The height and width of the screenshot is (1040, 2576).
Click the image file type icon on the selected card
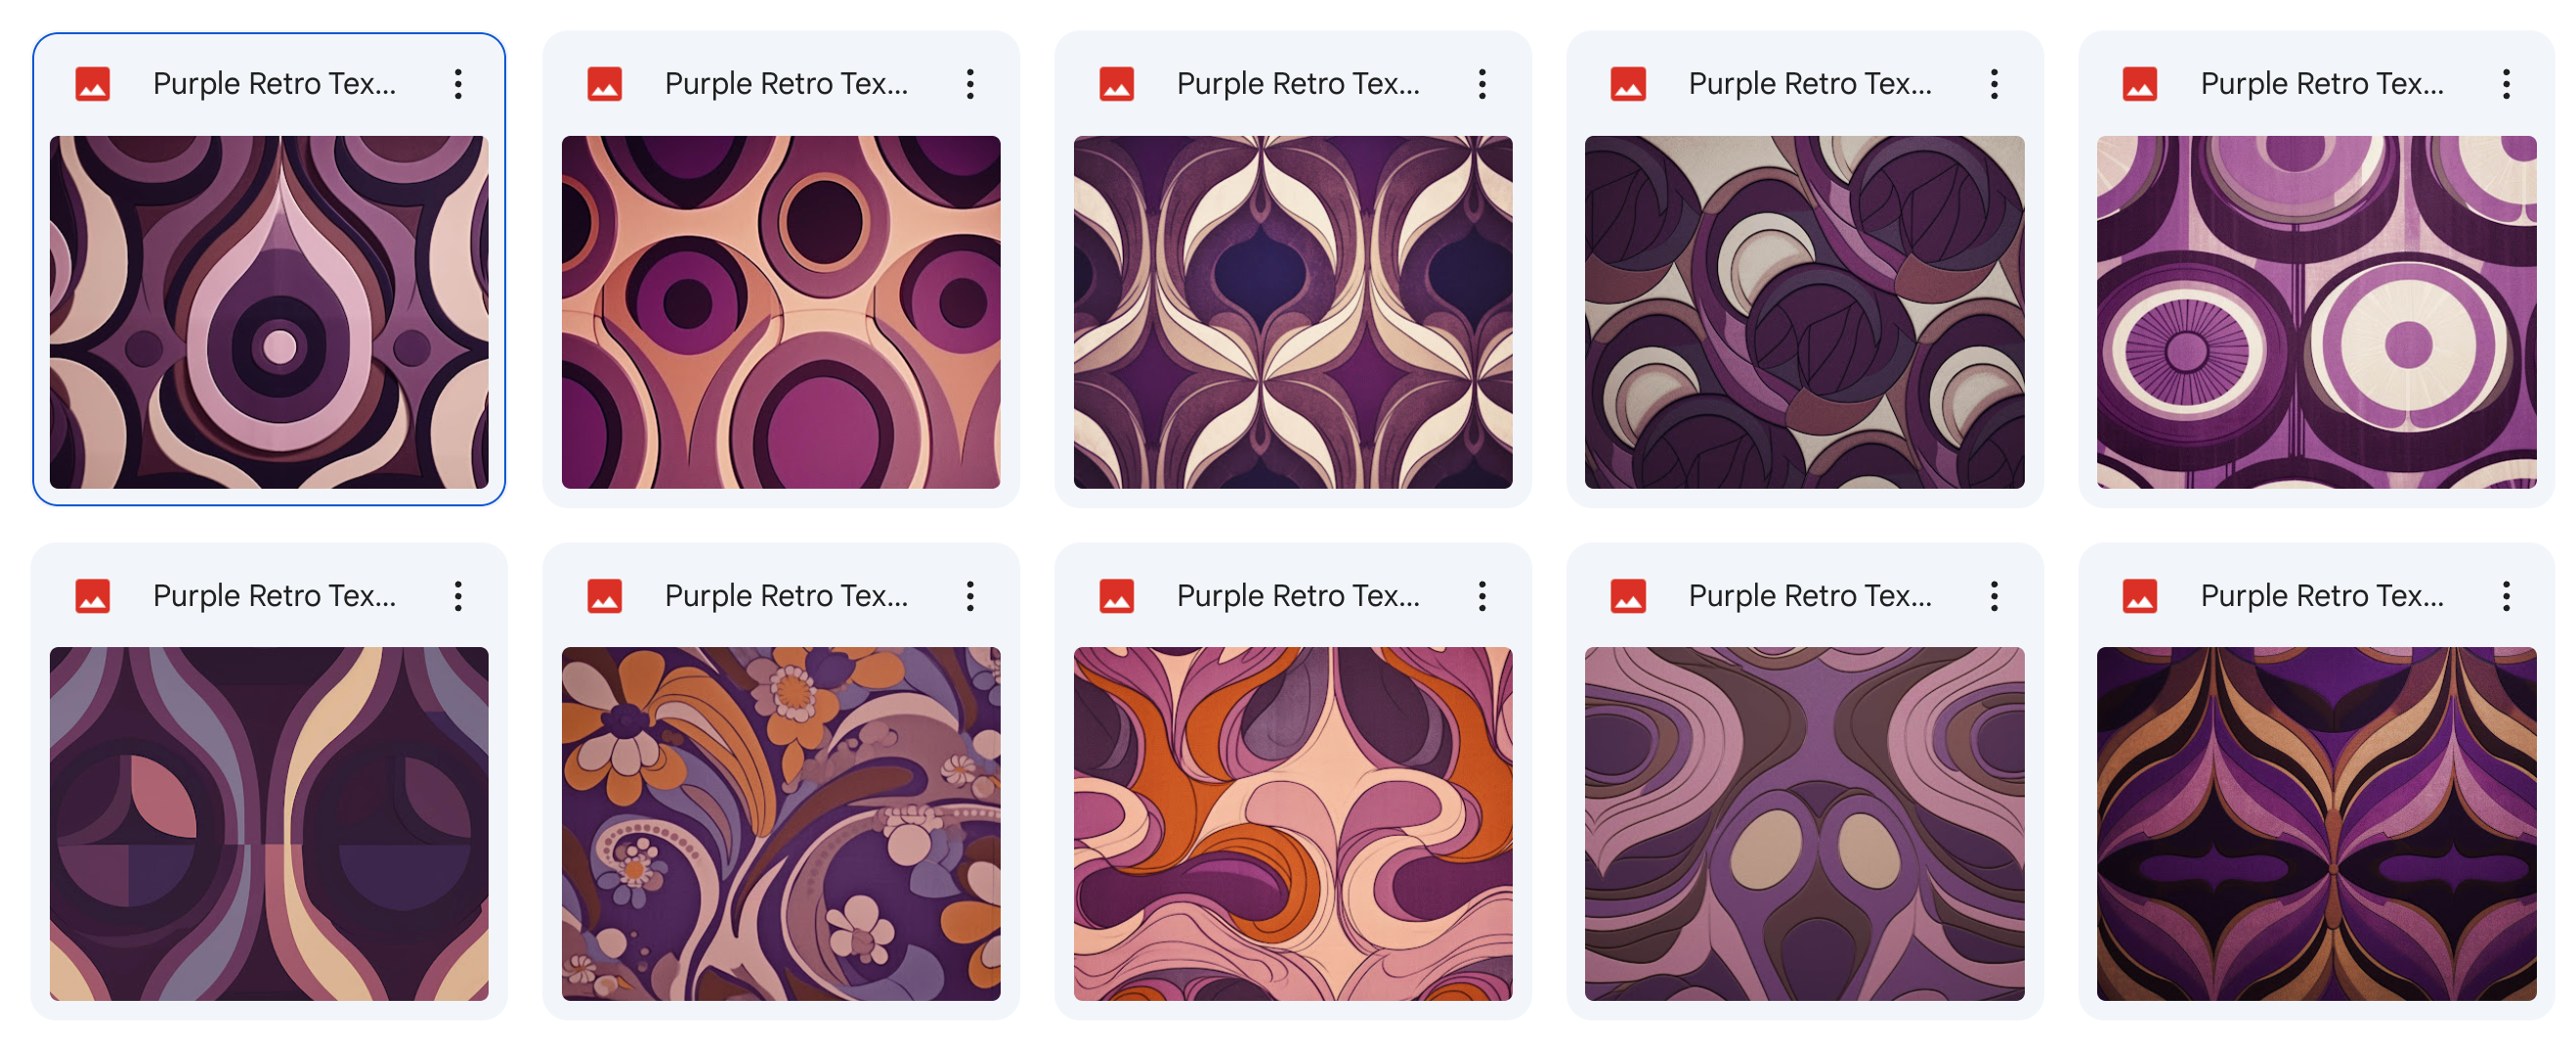tap(93, 84)
